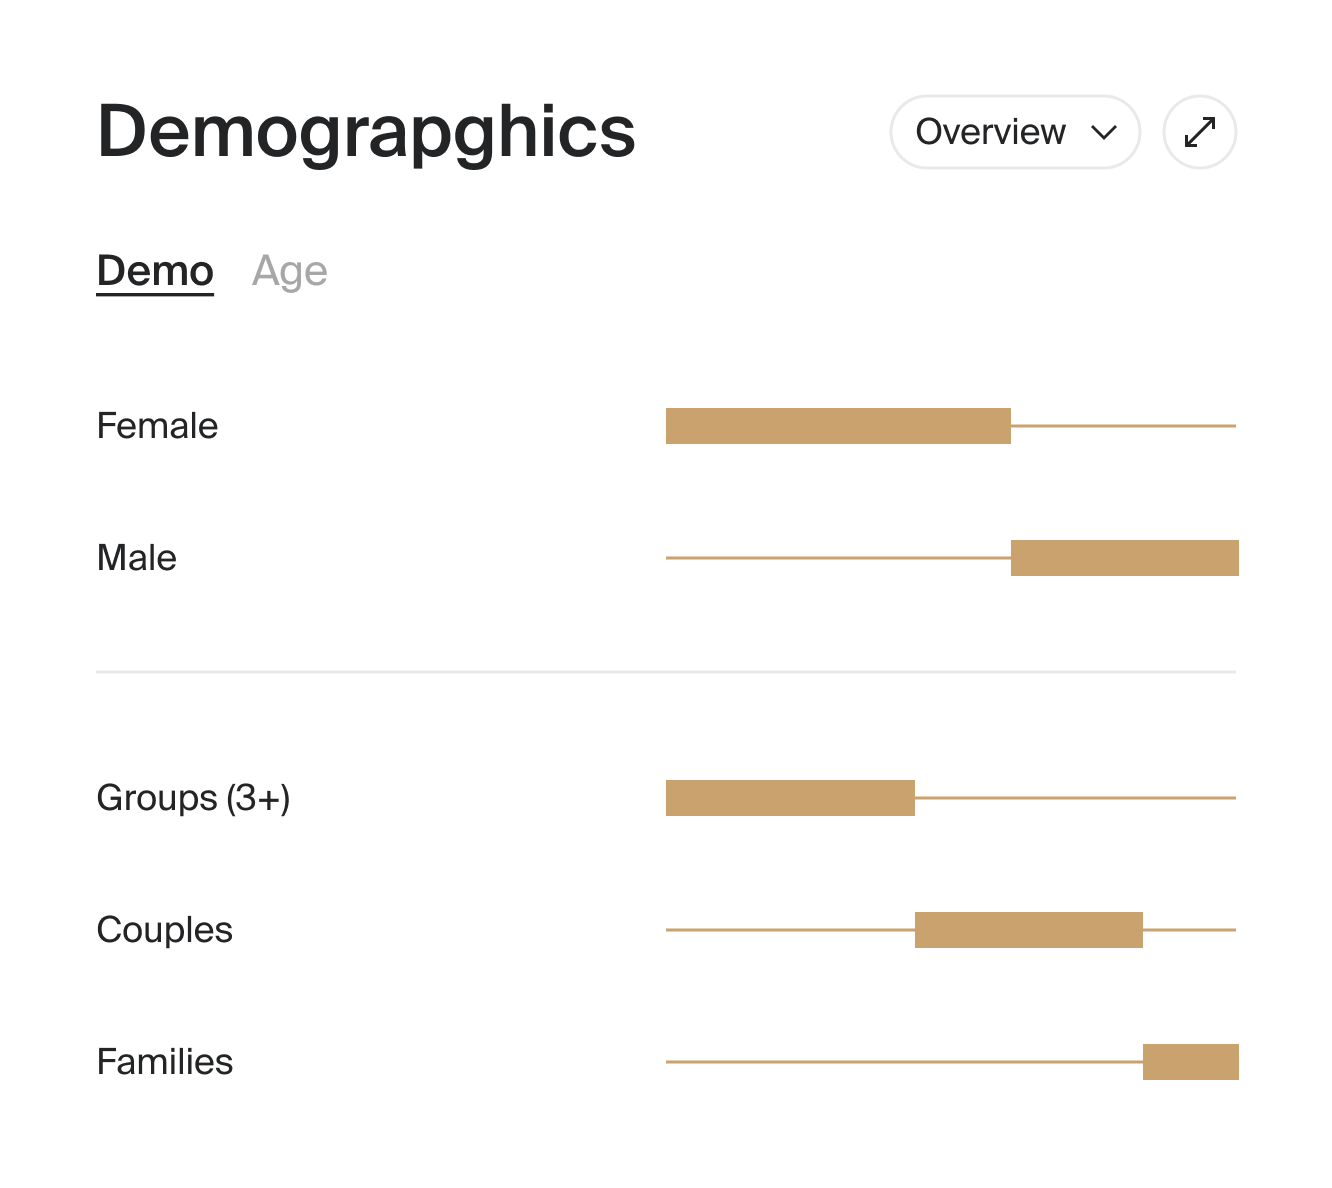Click the Groups (3+) bar
Image resolution: width=1332 pixels, height=1188 pixels.
(x=789, y=797)
